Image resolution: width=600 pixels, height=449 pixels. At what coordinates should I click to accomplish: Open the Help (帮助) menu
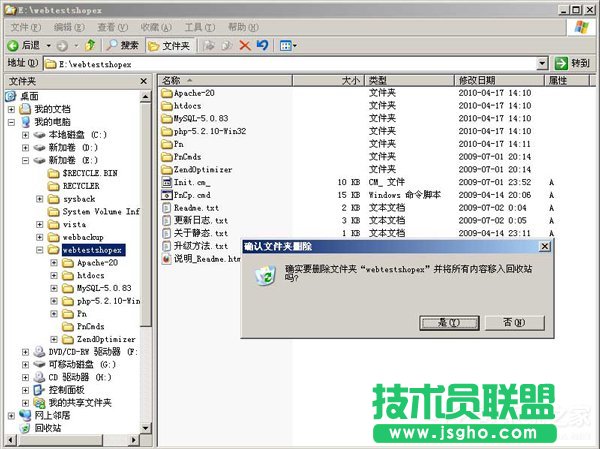[243, 27]
